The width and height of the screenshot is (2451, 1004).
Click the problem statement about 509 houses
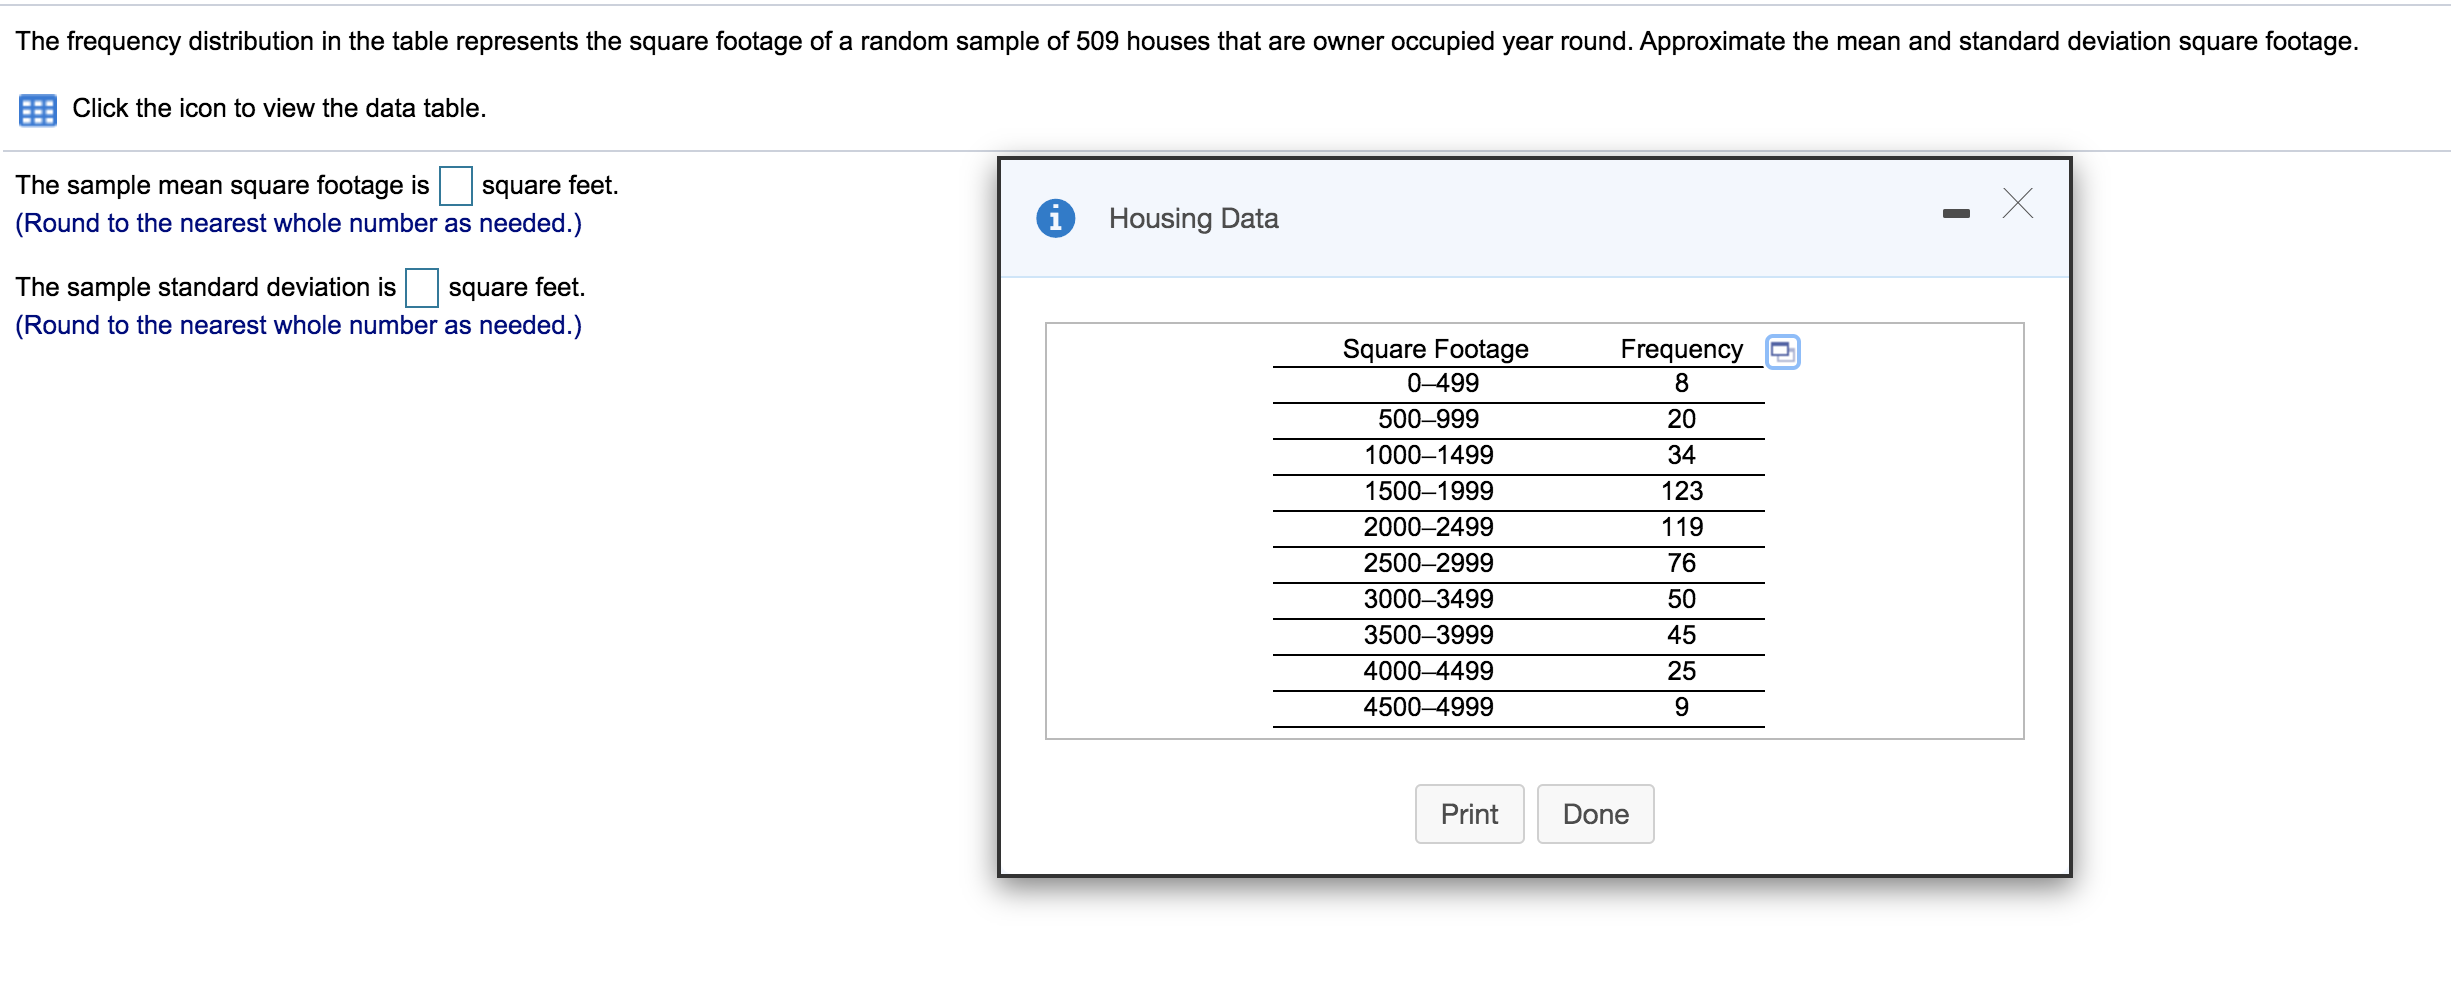point(1187,41)
